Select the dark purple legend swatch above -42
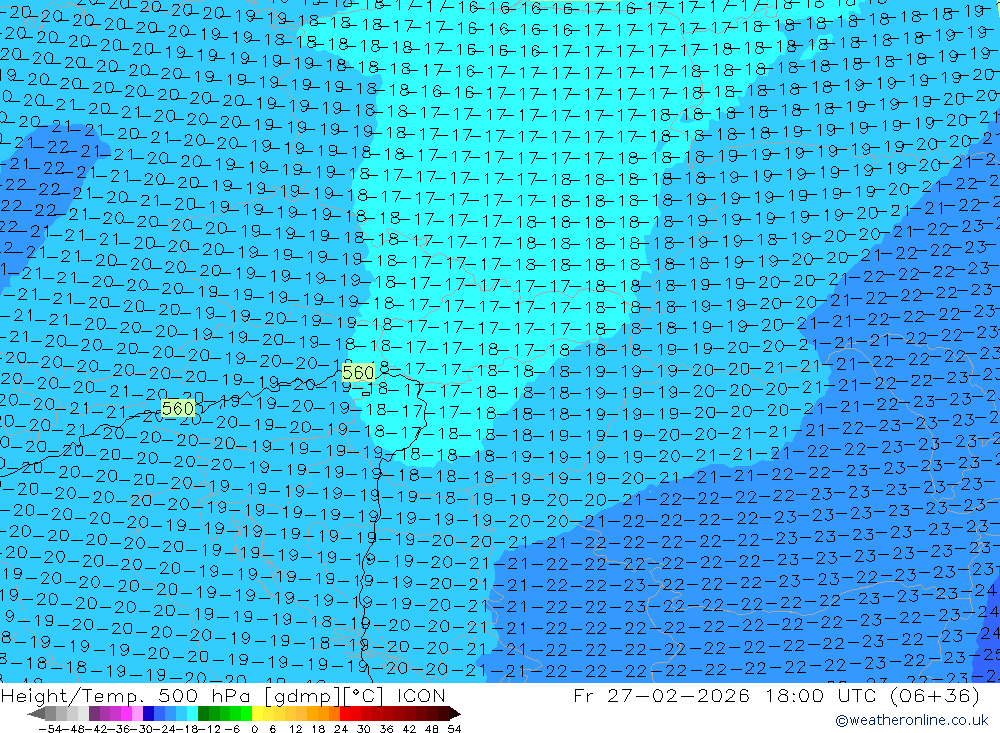The height and width of the screenshot is (733, 1000). (x=94, y=714)
